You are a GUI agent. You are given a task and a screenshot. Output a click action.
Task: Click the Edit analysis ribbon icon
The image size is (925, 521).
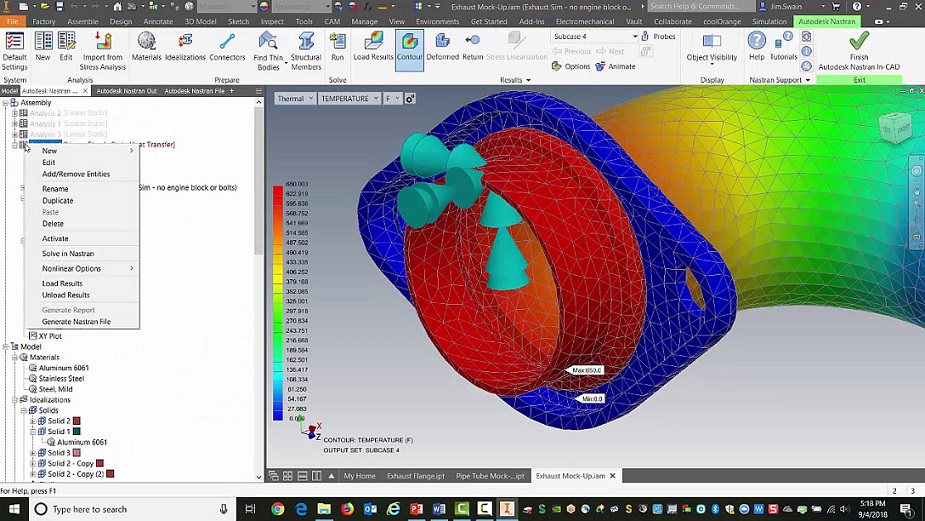point(66,47)
